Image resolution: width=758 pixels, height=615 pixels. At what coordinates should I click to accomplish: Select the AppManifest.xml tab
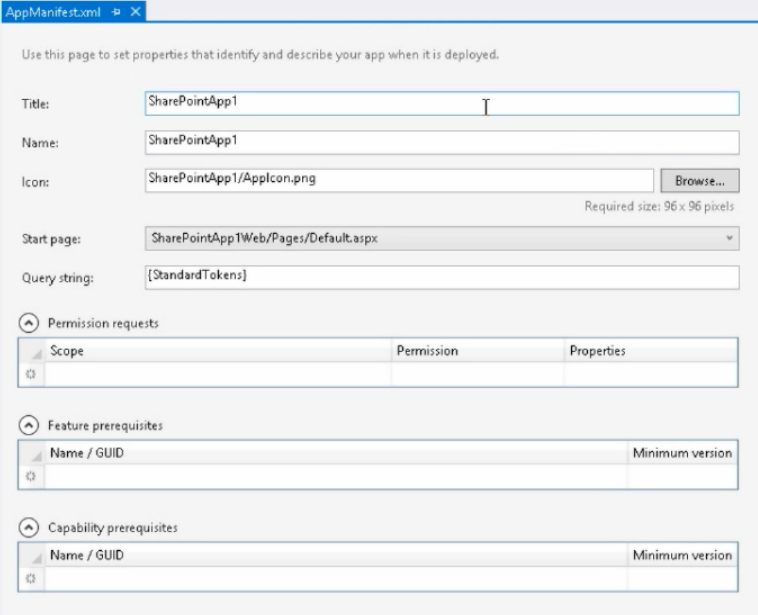(x=53, y=12)
